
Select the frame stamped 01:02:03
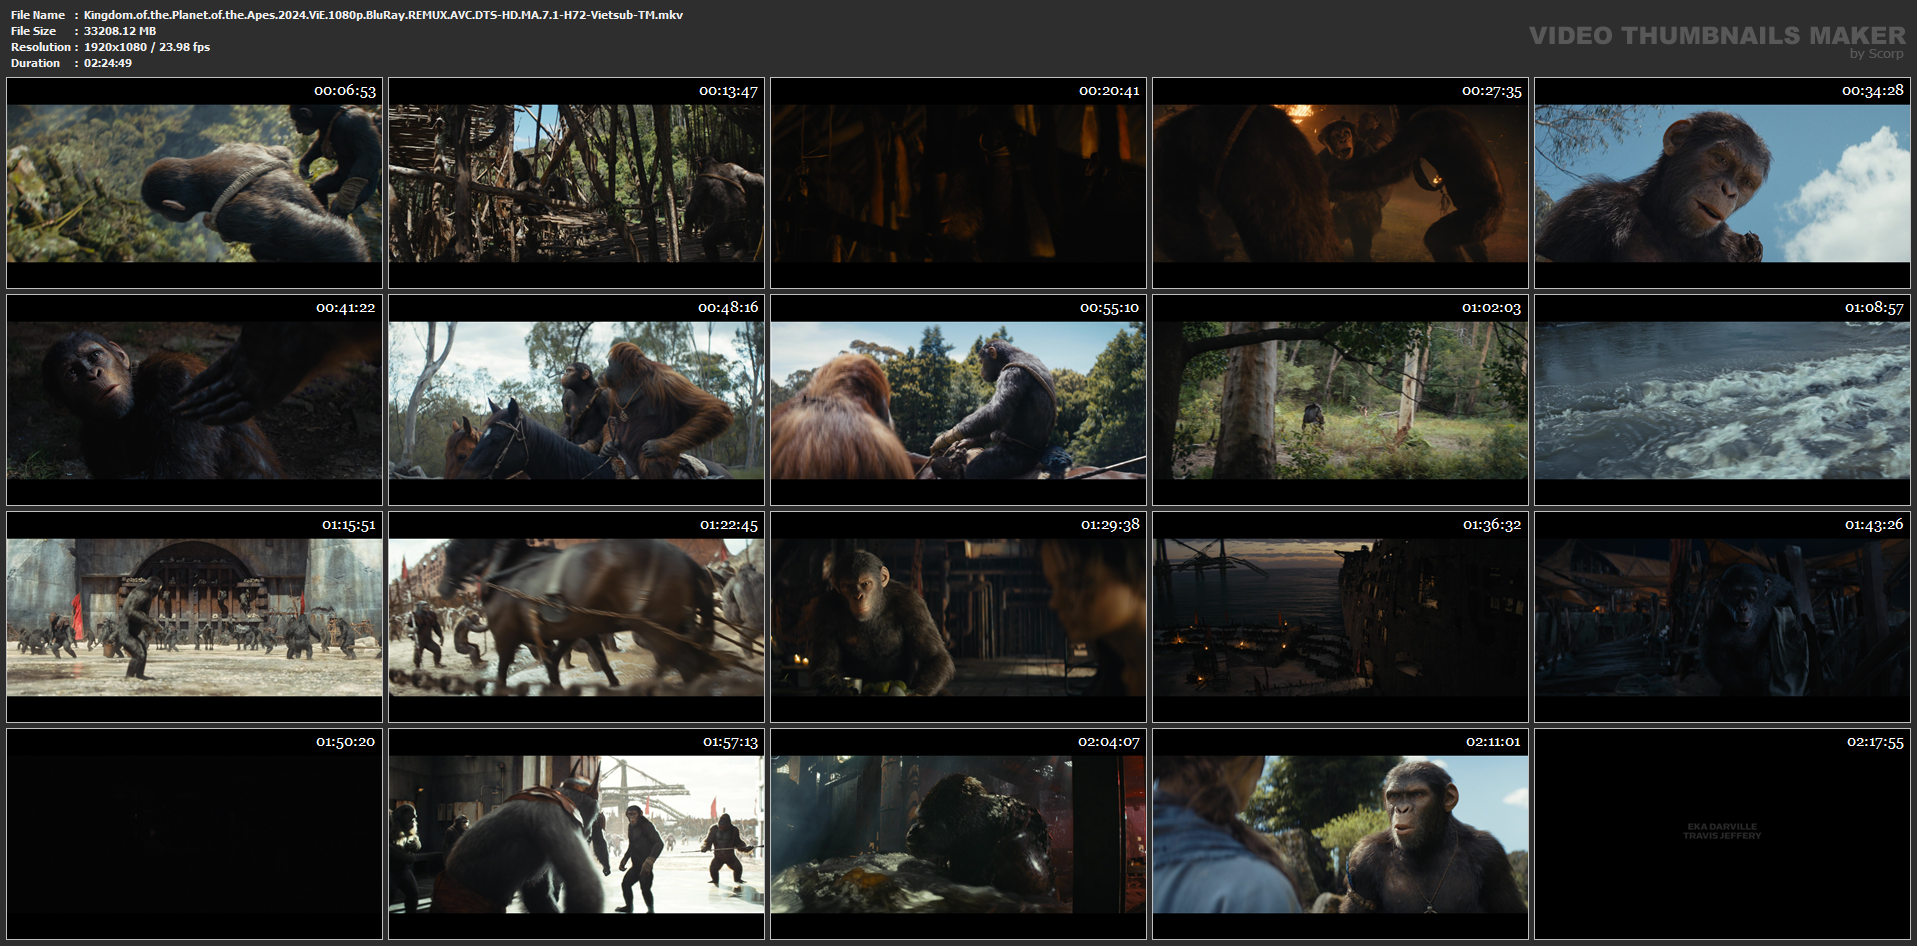pos(1340,400)
